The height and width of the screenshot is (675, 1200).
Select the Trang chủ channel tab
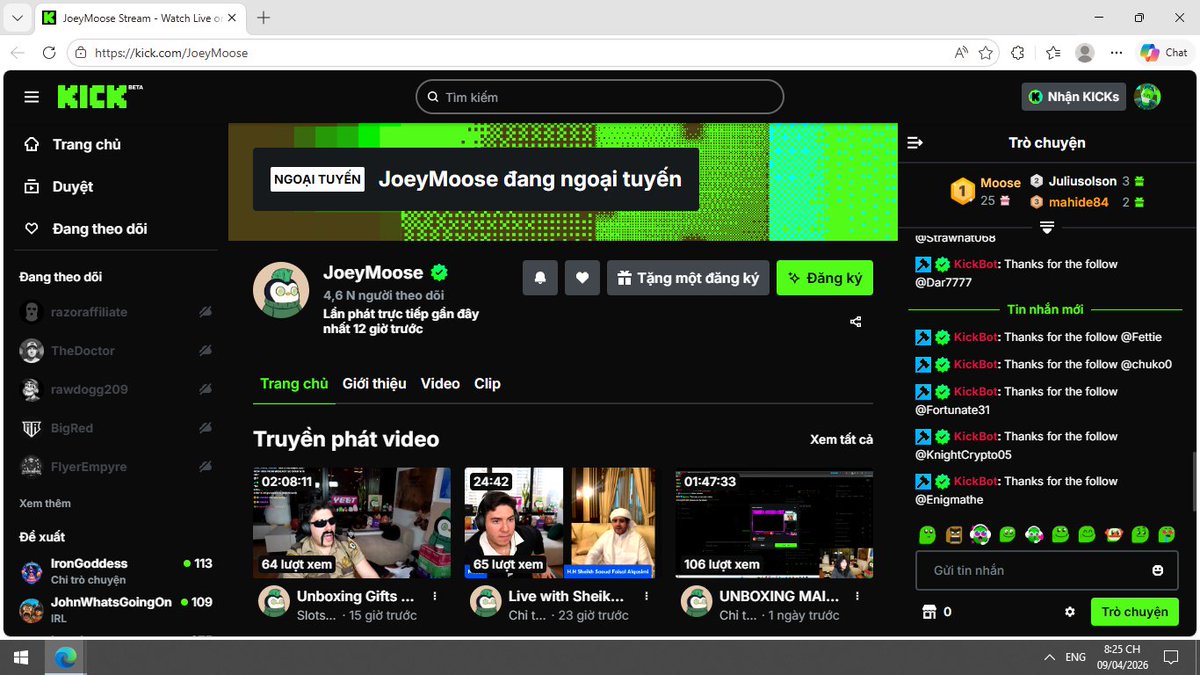point(294,384)
